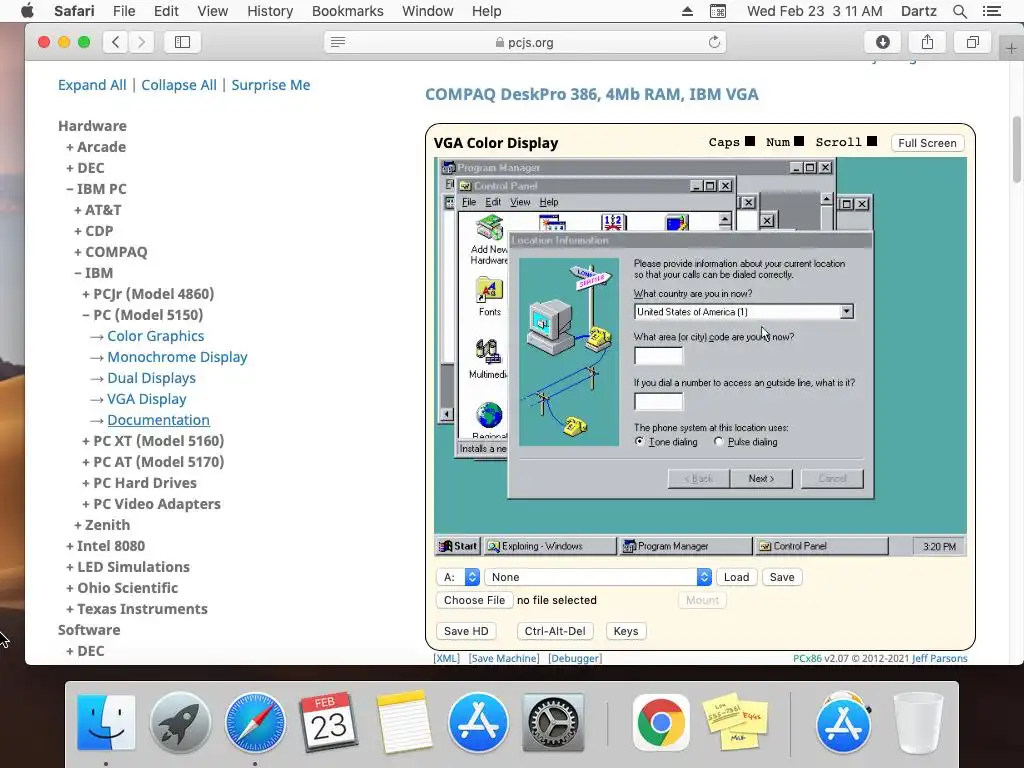Image resolution: width=1024 pixels, height=768 pixels.
Task: Click Safari back navigation arrow
Action: (116, 42)
